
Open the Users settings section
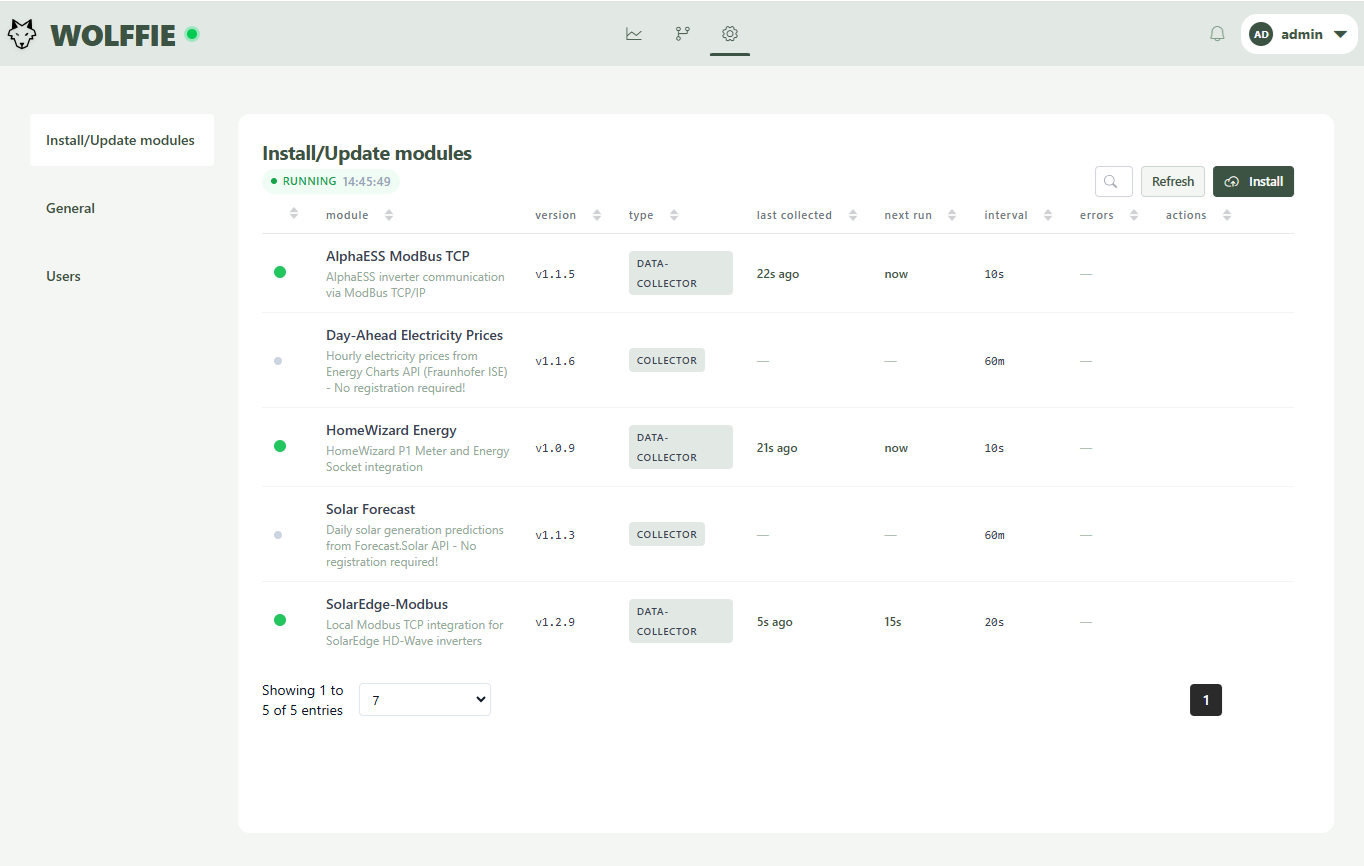tap(63, 276)
